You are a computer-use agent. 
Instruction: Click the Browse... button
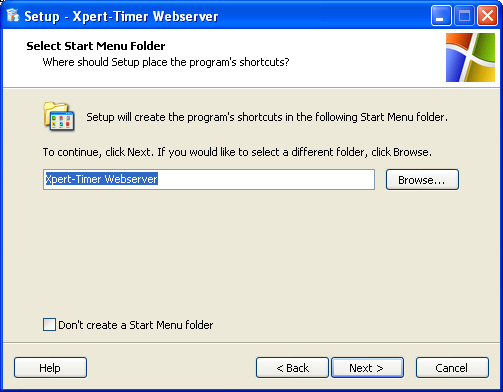[422, 180]
